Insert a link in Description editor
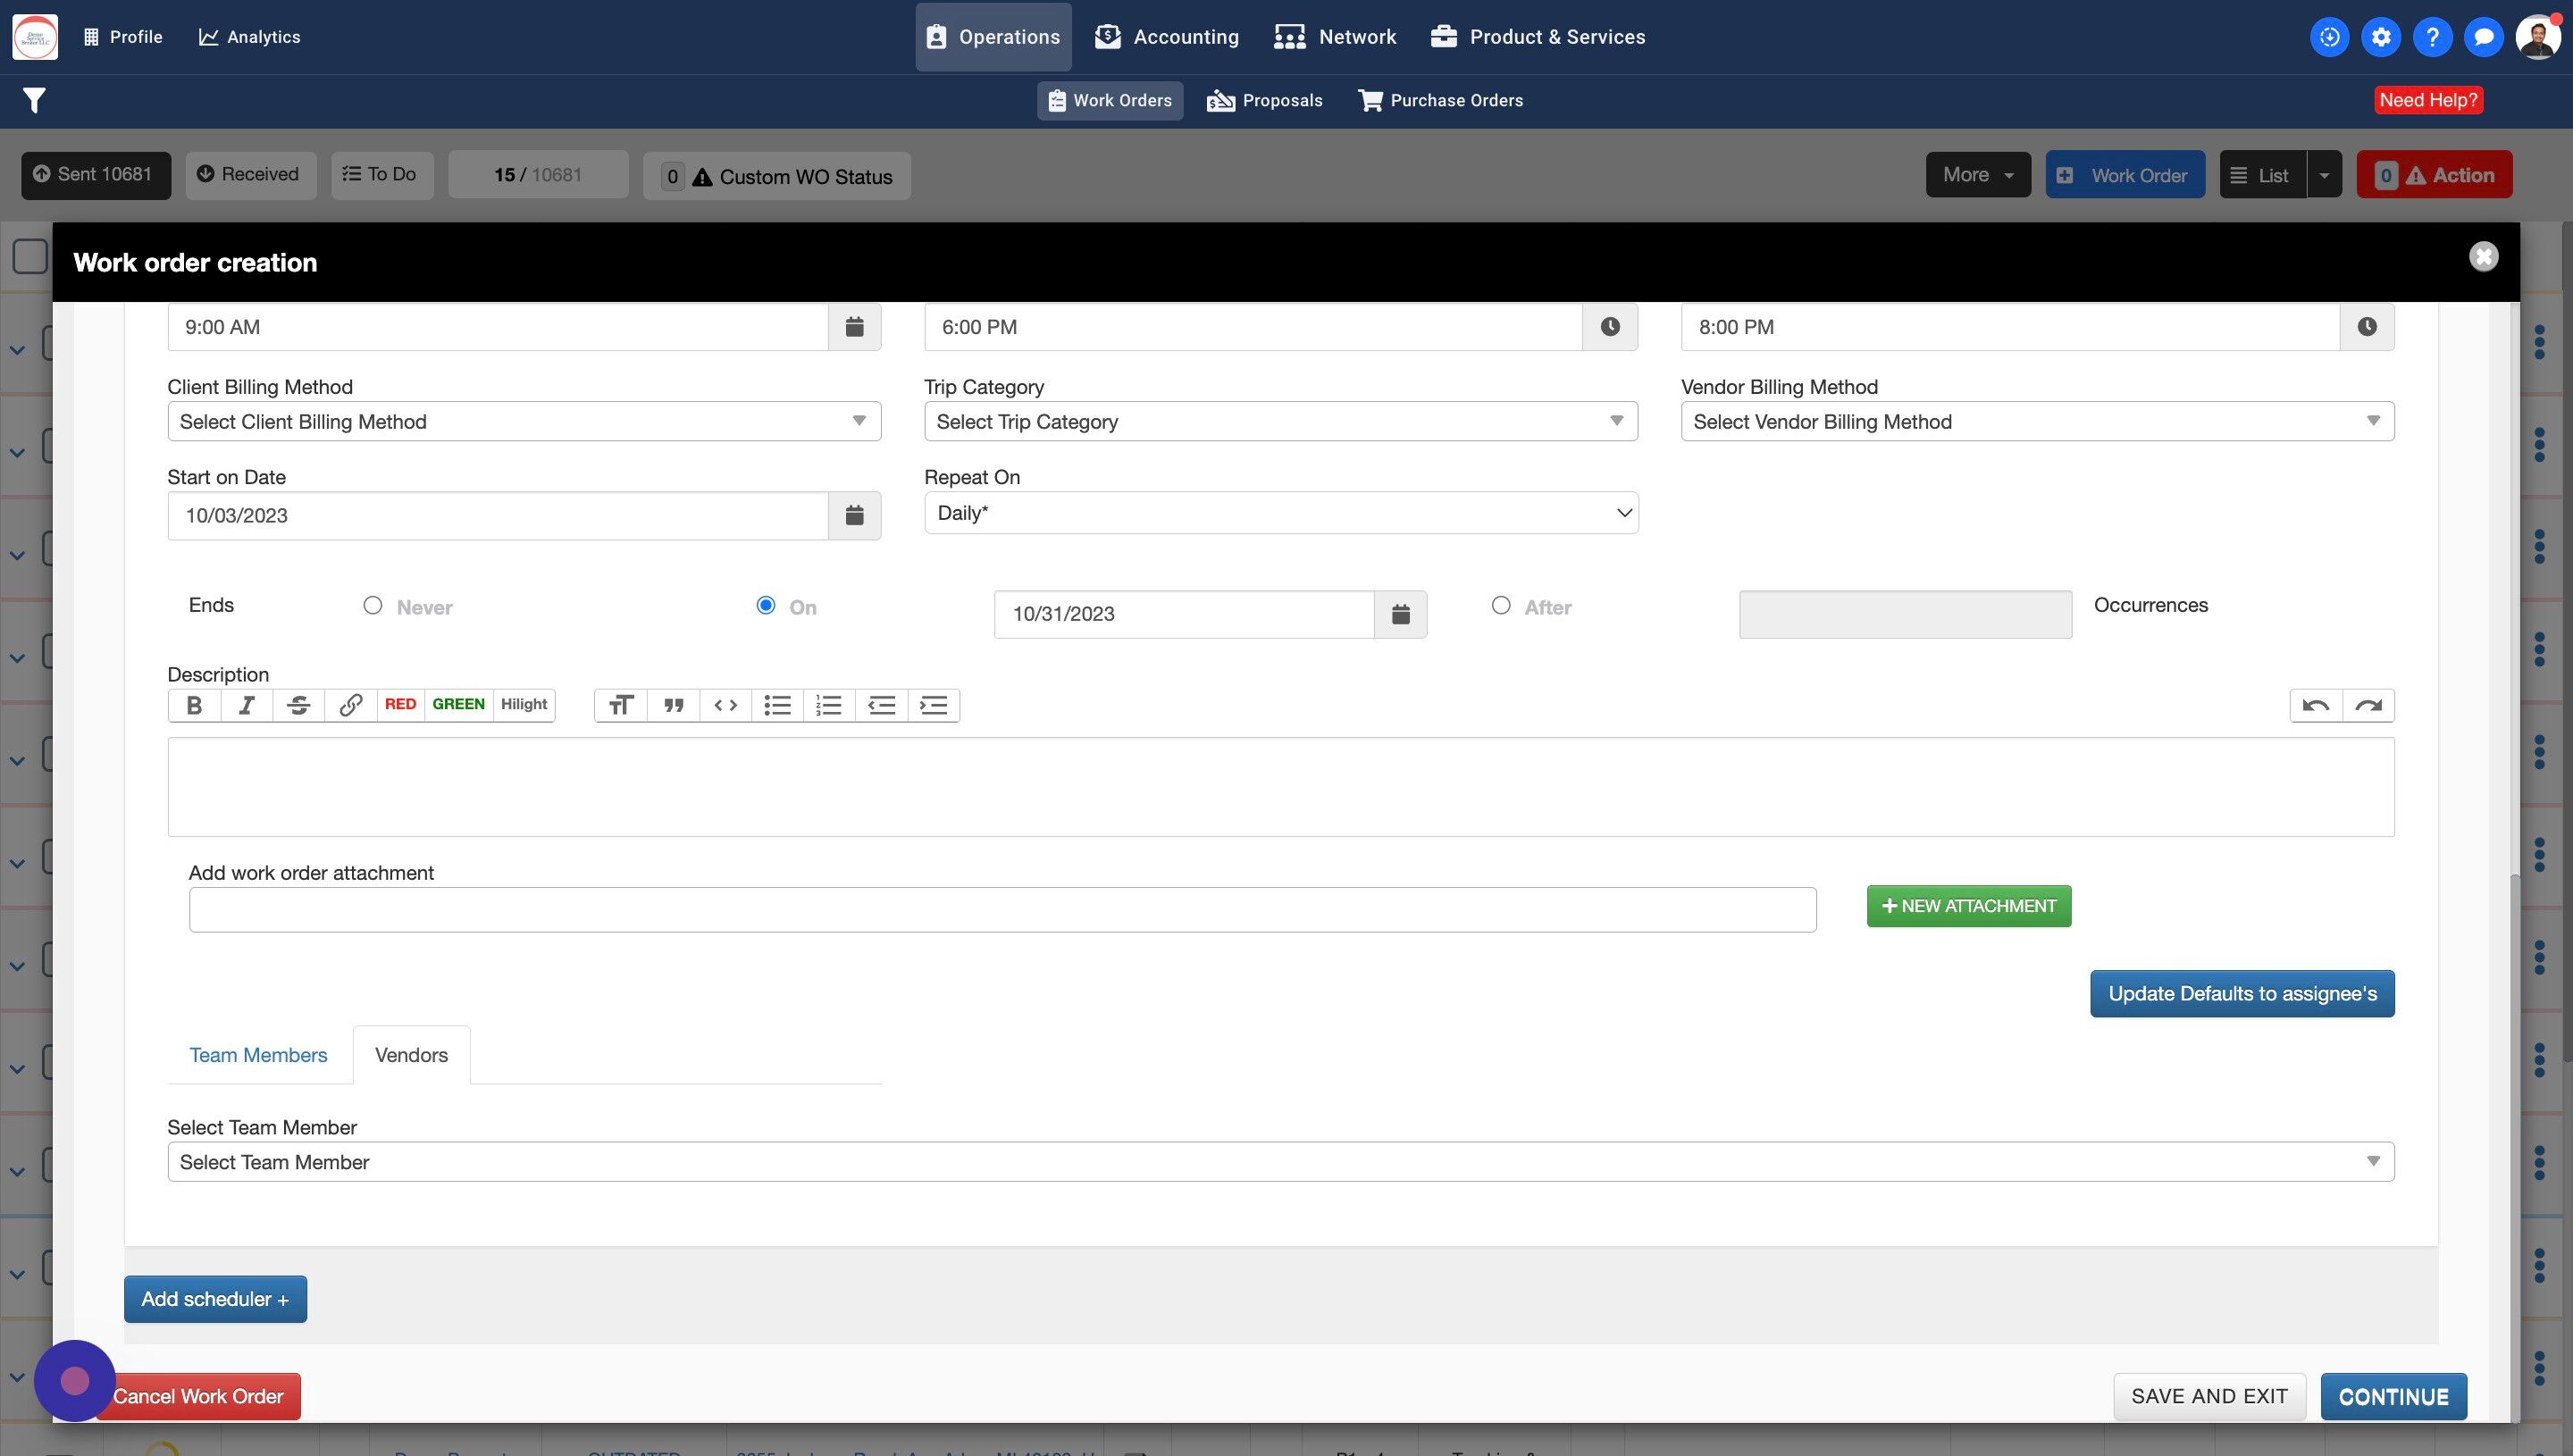2573x1456 pixels. point(350,705)
